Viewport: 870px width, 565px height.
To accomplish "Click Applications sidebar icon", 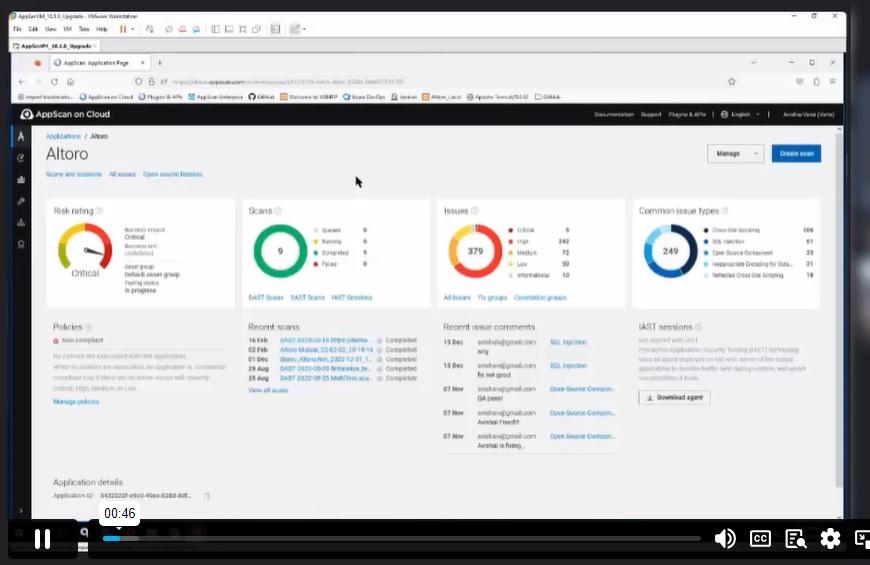I will click(x=21, y=136).
